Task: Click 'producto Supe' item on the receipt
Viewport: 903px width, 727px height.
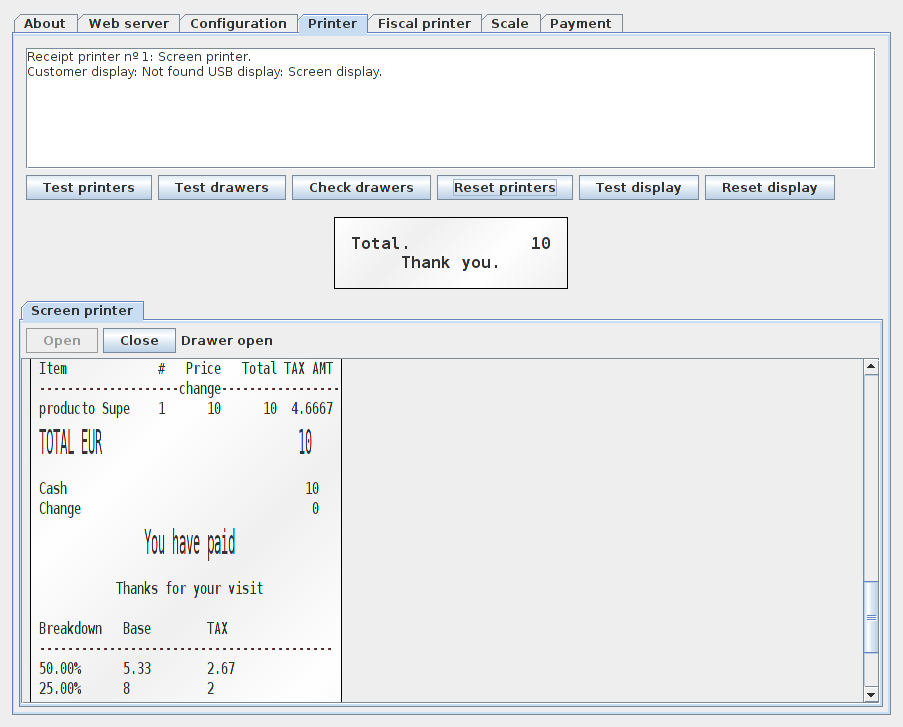Action: click(84, 408)
